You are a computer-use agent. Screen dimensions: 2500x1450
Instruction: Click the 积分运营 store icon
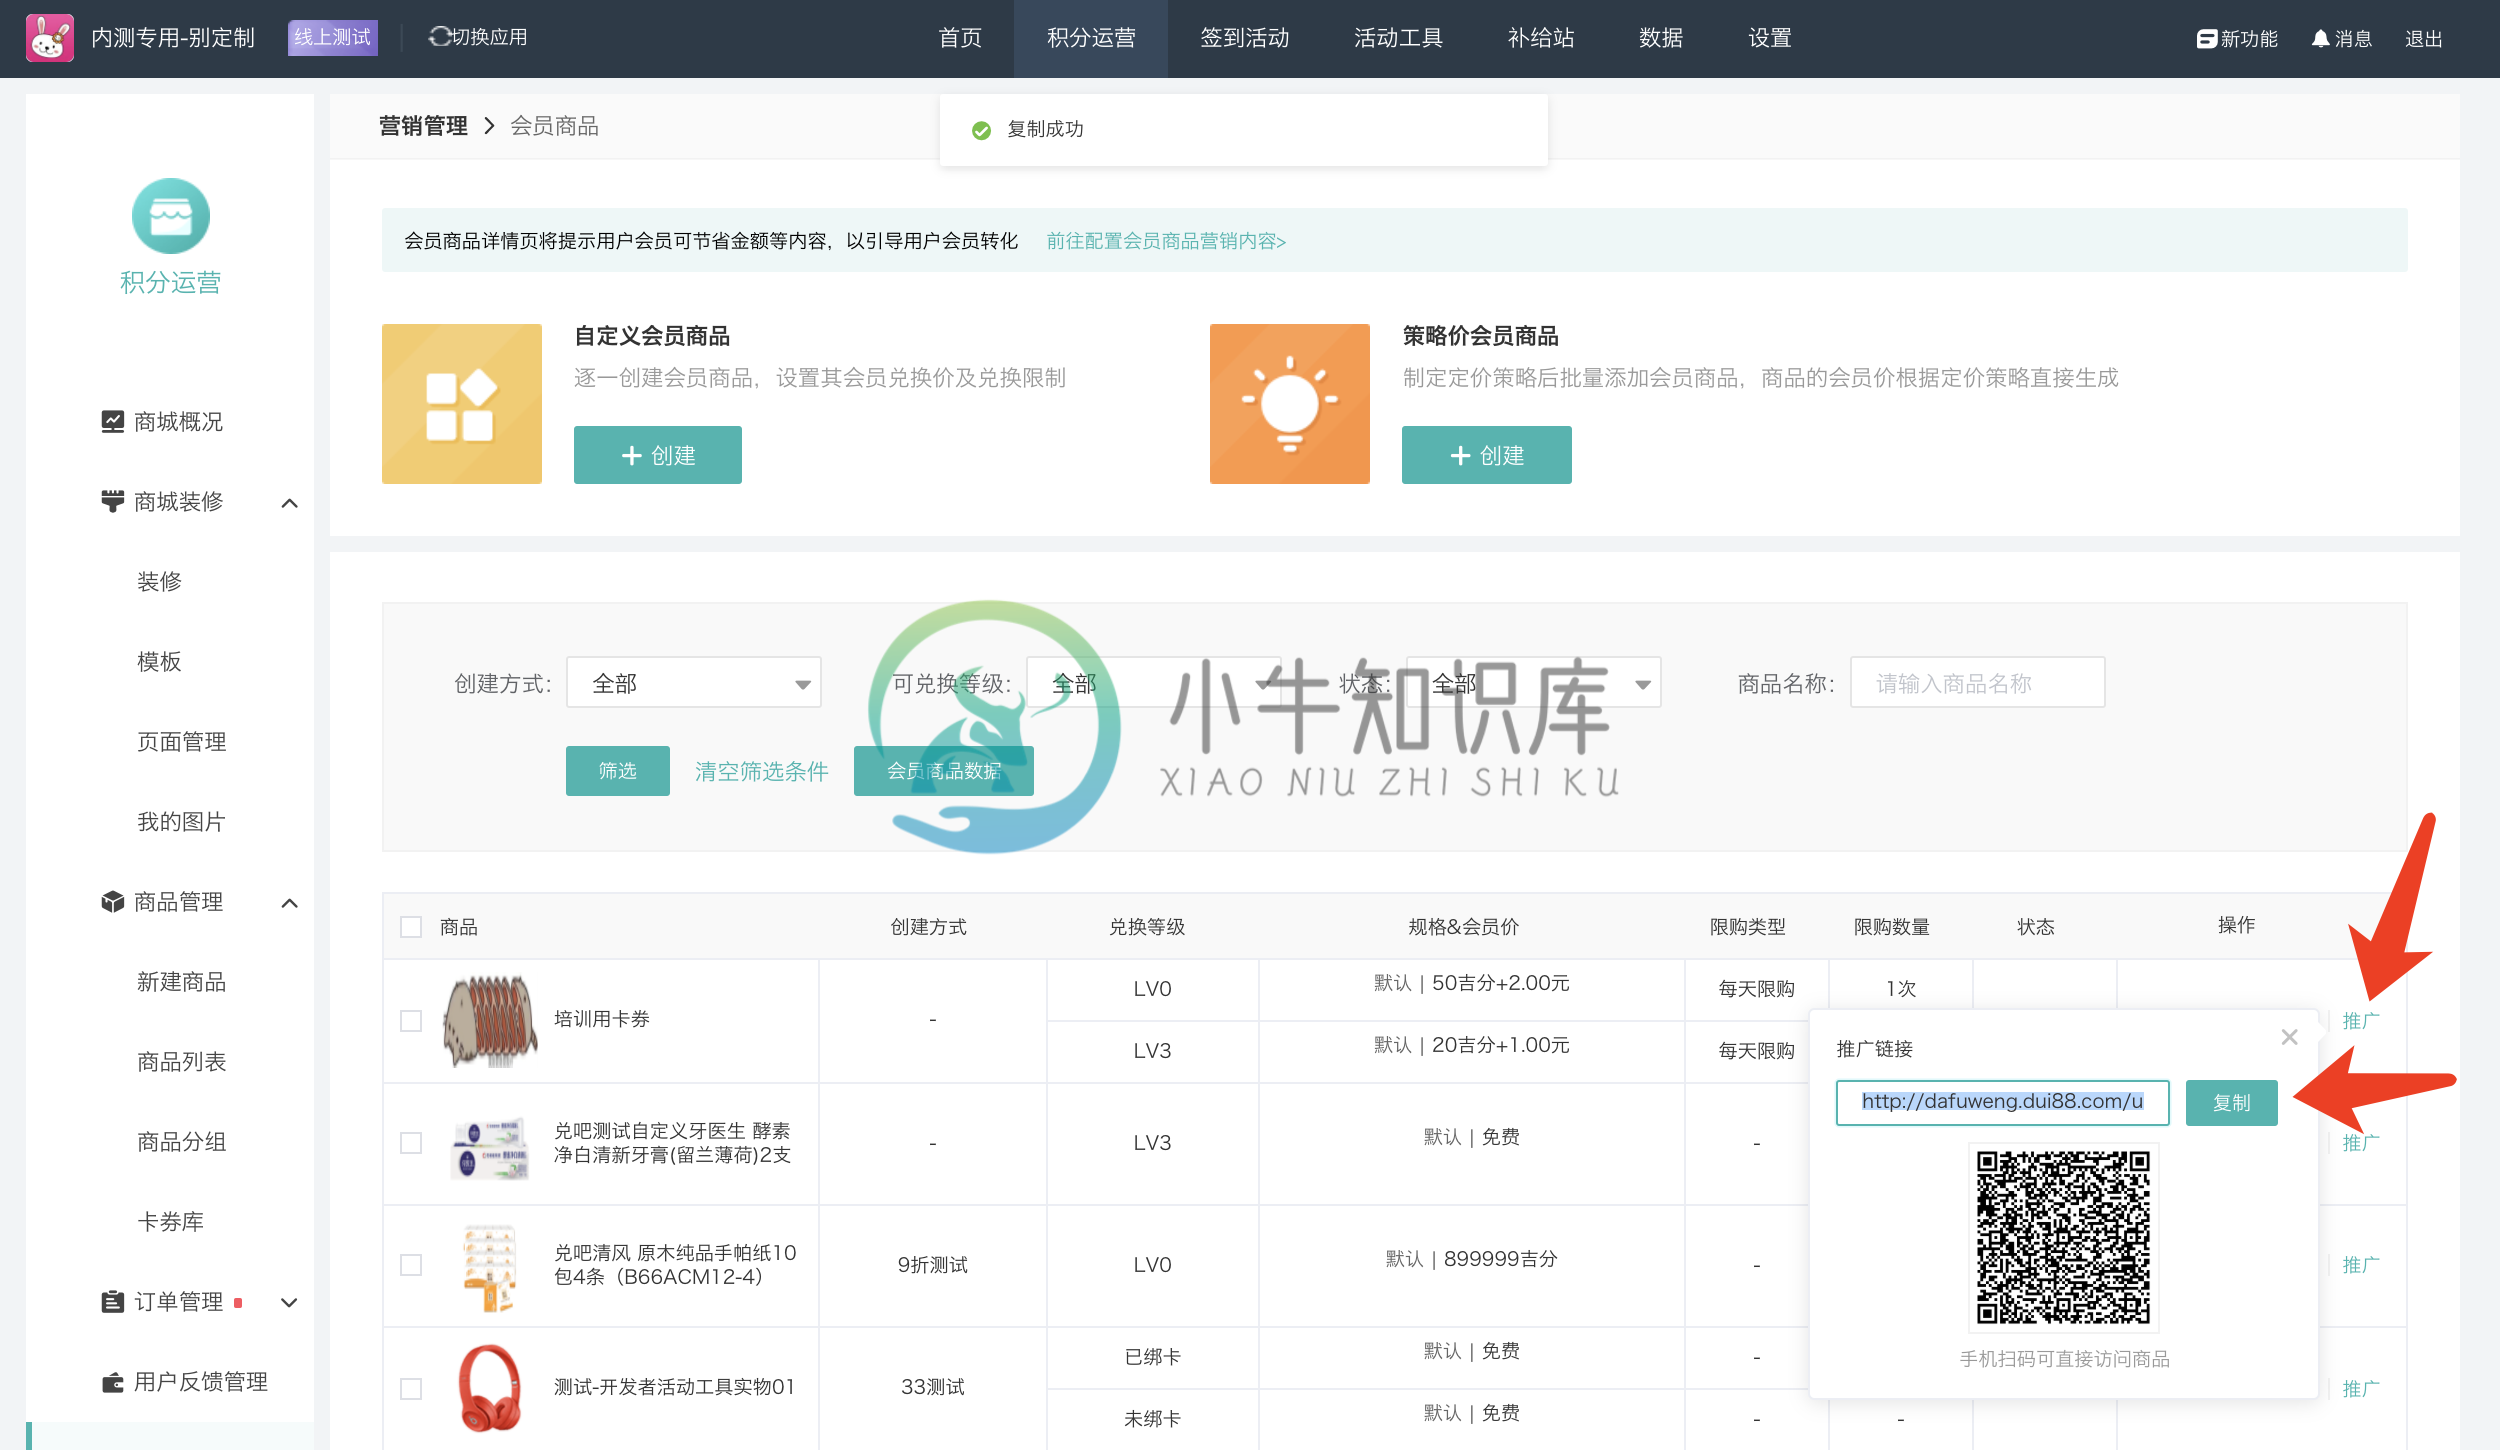pos(171,216)
